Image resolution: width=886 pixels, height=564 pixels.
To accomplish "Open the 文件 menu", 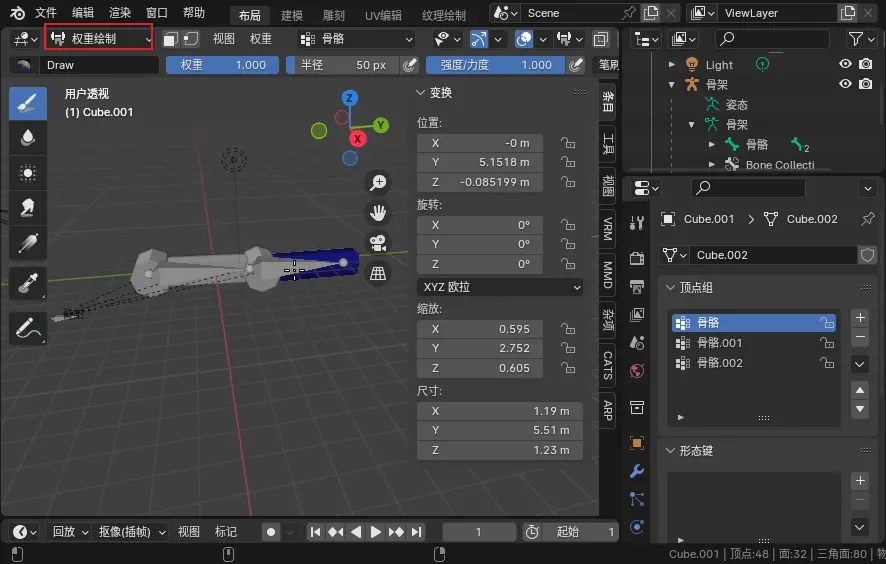I will tap(46, 13).
